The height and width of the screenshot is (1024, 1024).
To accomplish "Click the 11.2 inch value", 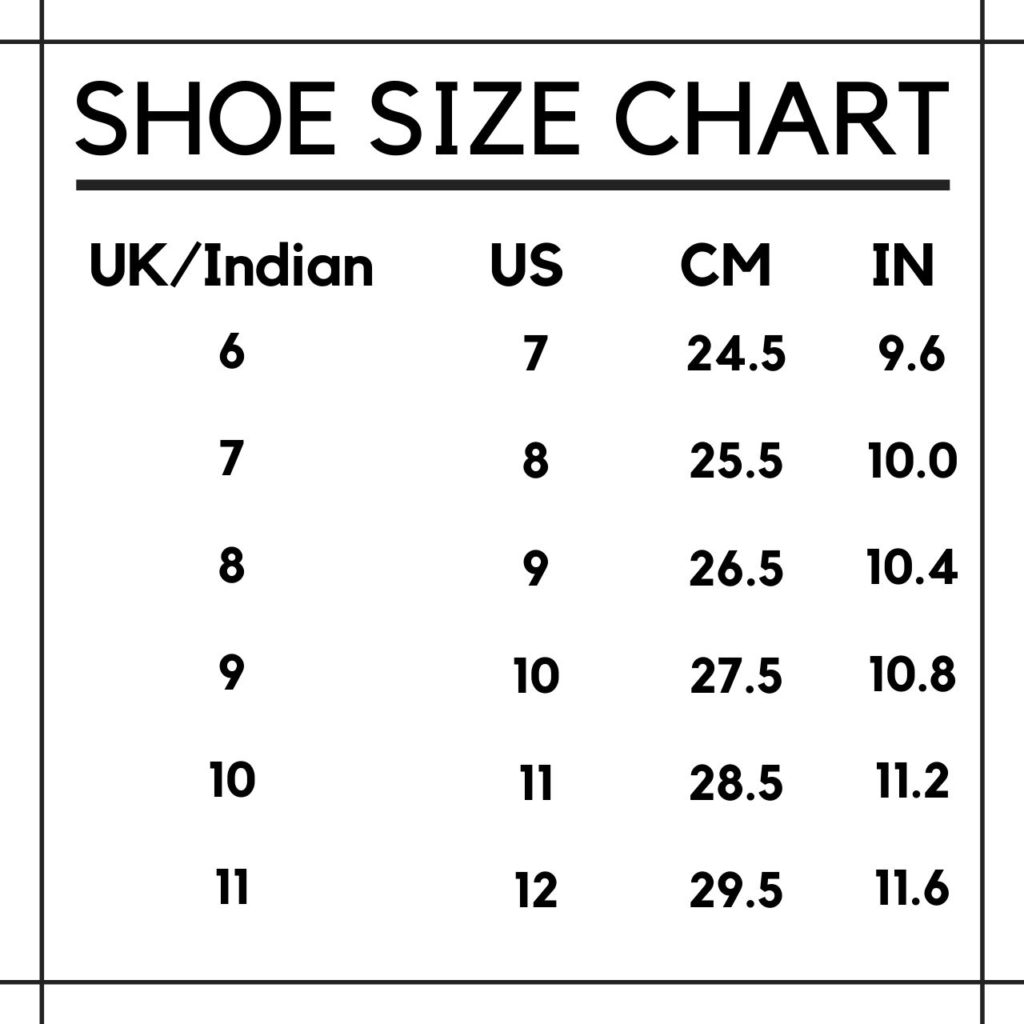I will click(912, 780).
